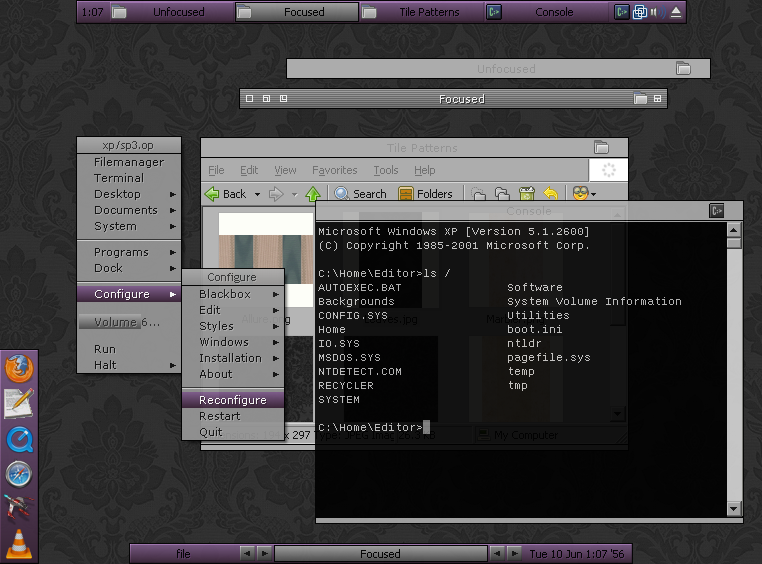The image size is (762, 564).
Task: Click the eject tray icon
Action: (676, 12)
